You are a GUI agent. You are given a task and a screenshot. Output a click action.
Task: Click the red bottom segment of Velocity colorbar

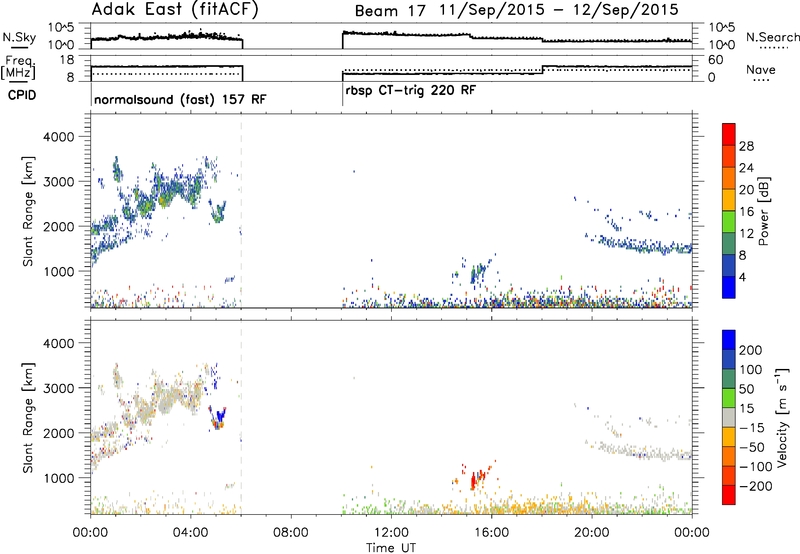pos(729,495)
